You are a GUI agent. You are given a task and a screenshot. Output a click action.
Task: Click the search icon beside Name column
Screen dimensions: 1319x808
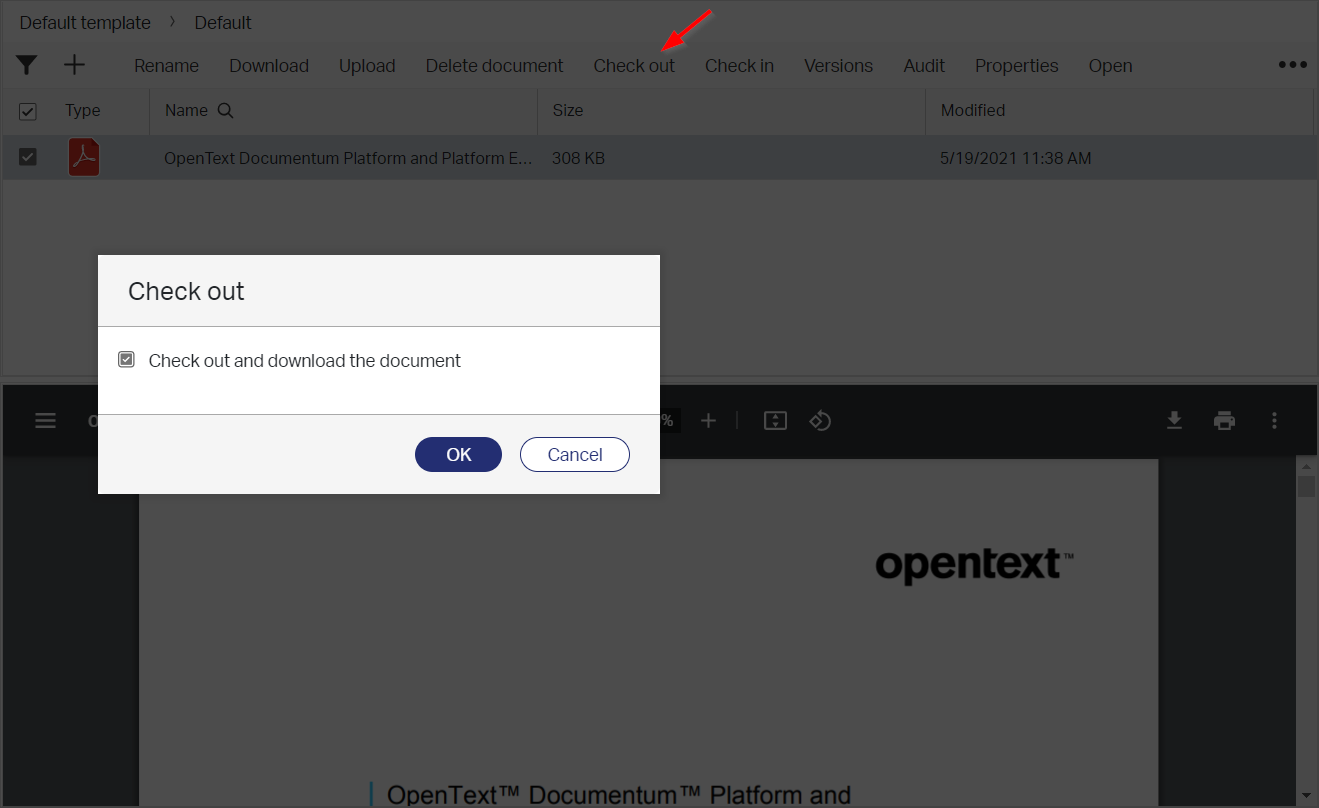pos(226,111)
